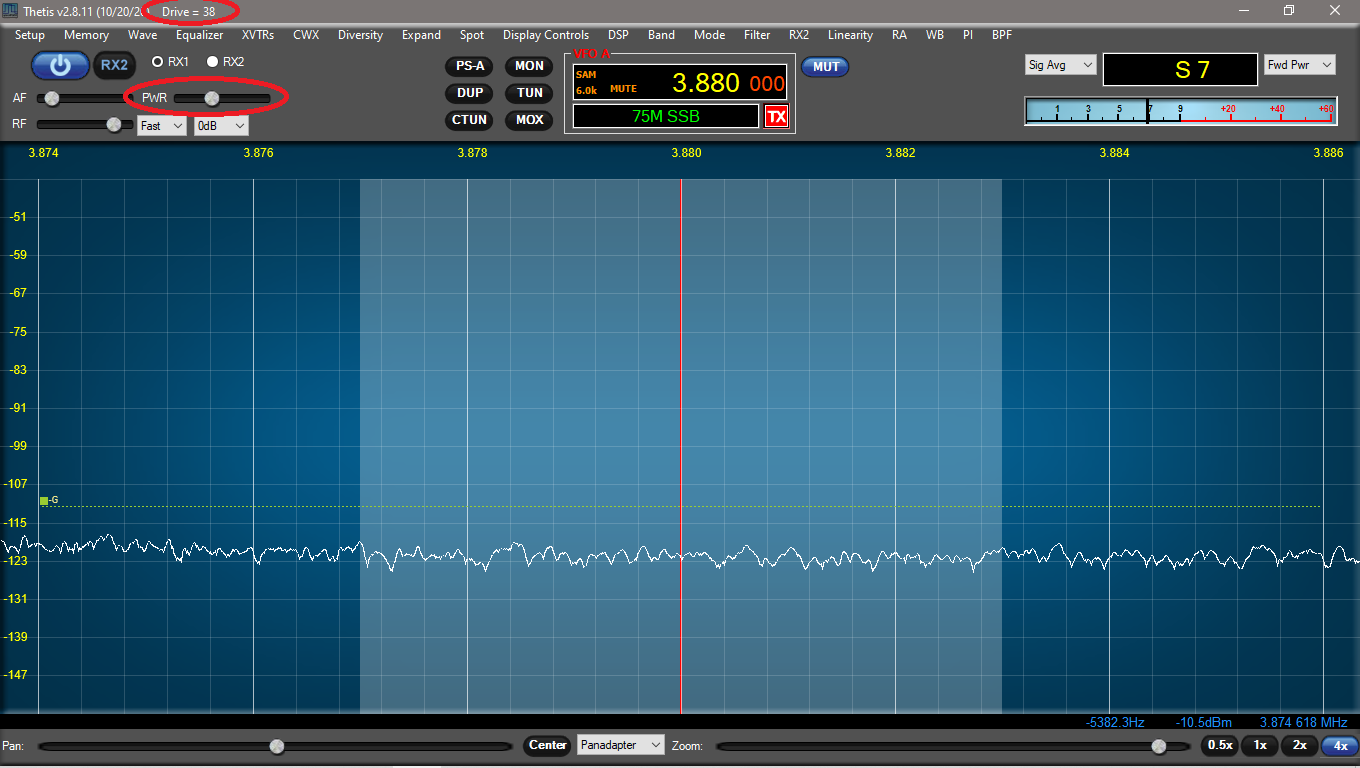Toggle the MON monitor button
The width and height of the screenshot is (1360, 768).
[529, 66]
